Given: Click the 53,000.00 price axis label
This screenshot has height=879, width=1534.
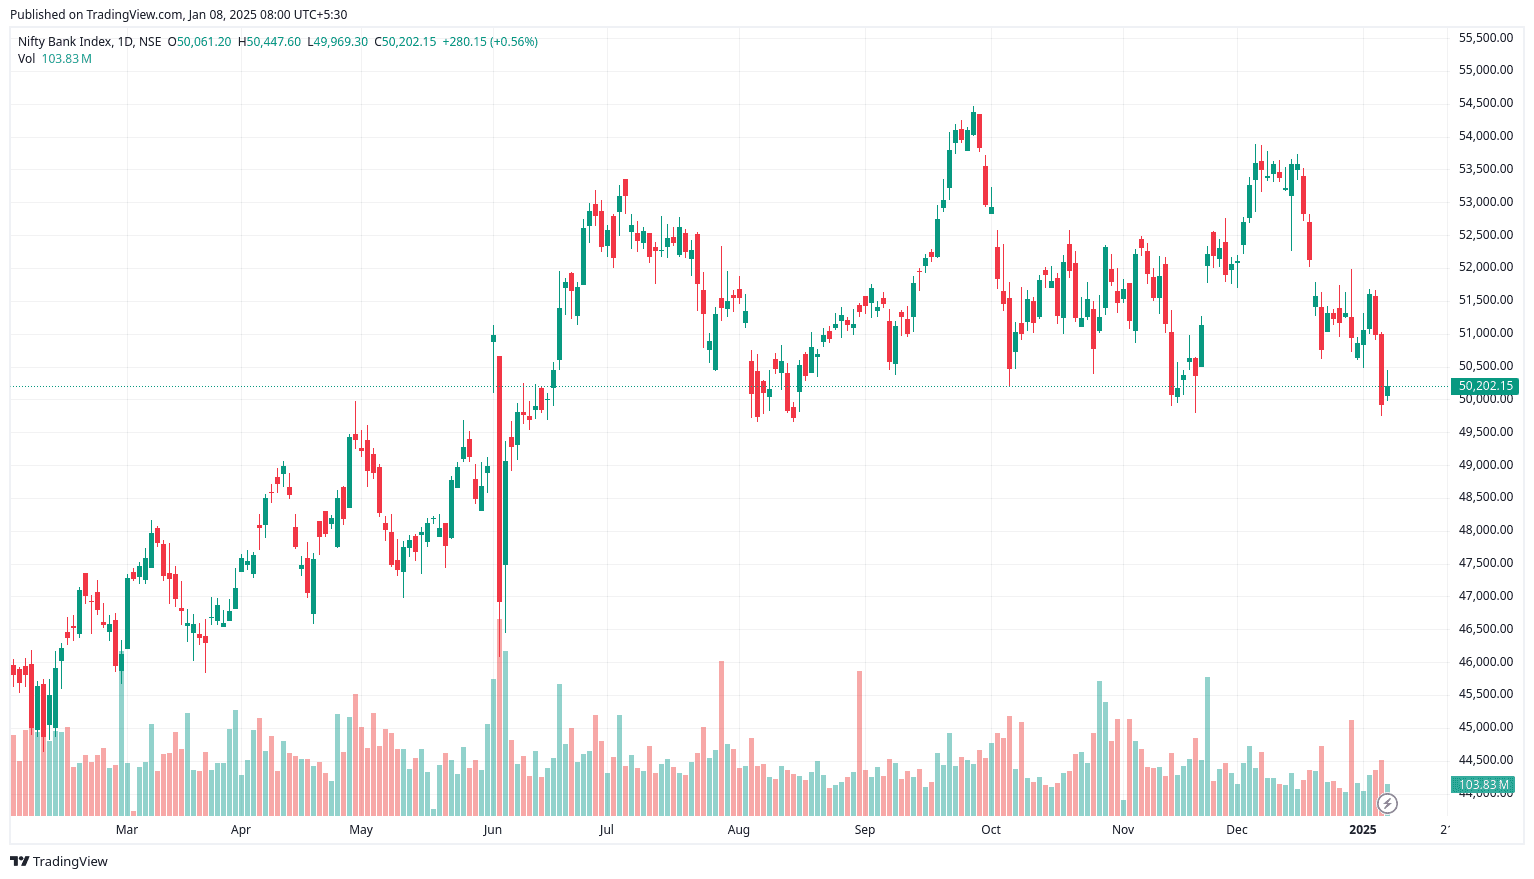Looking at the screenshot, I should pos(1486,202).
